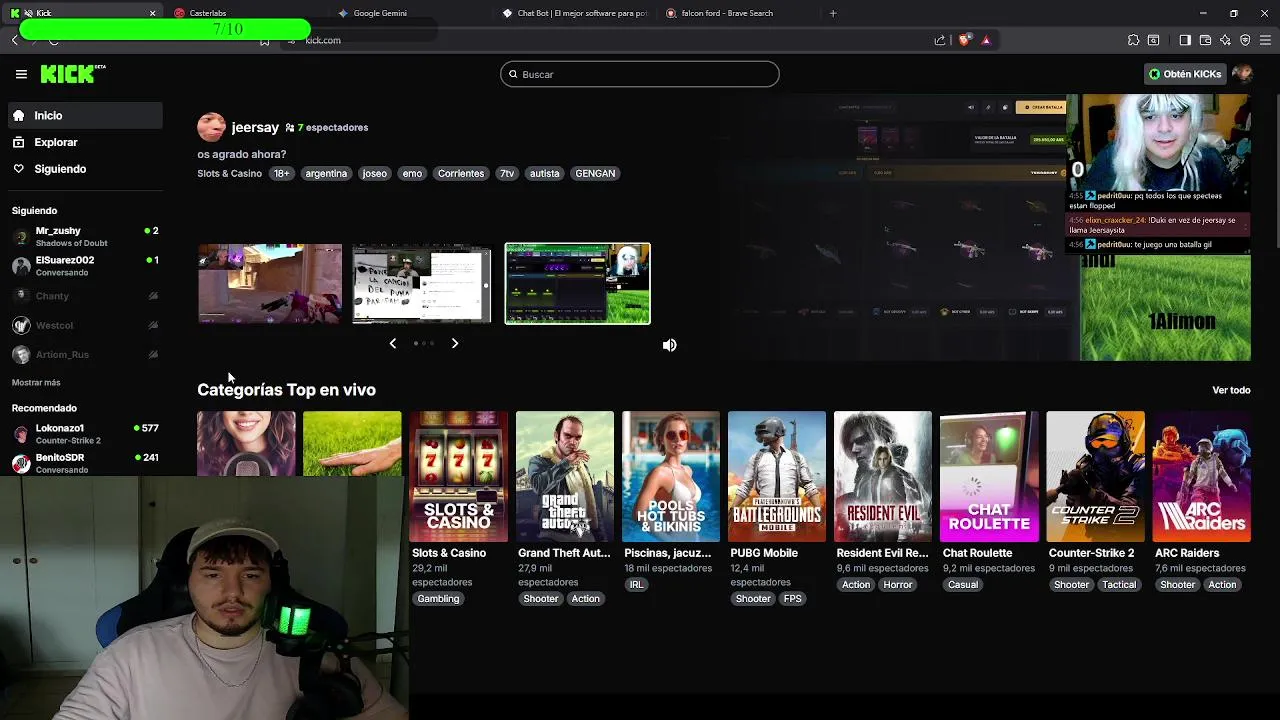
Task: Click the Corrientes tag
Action: [461, 173]
